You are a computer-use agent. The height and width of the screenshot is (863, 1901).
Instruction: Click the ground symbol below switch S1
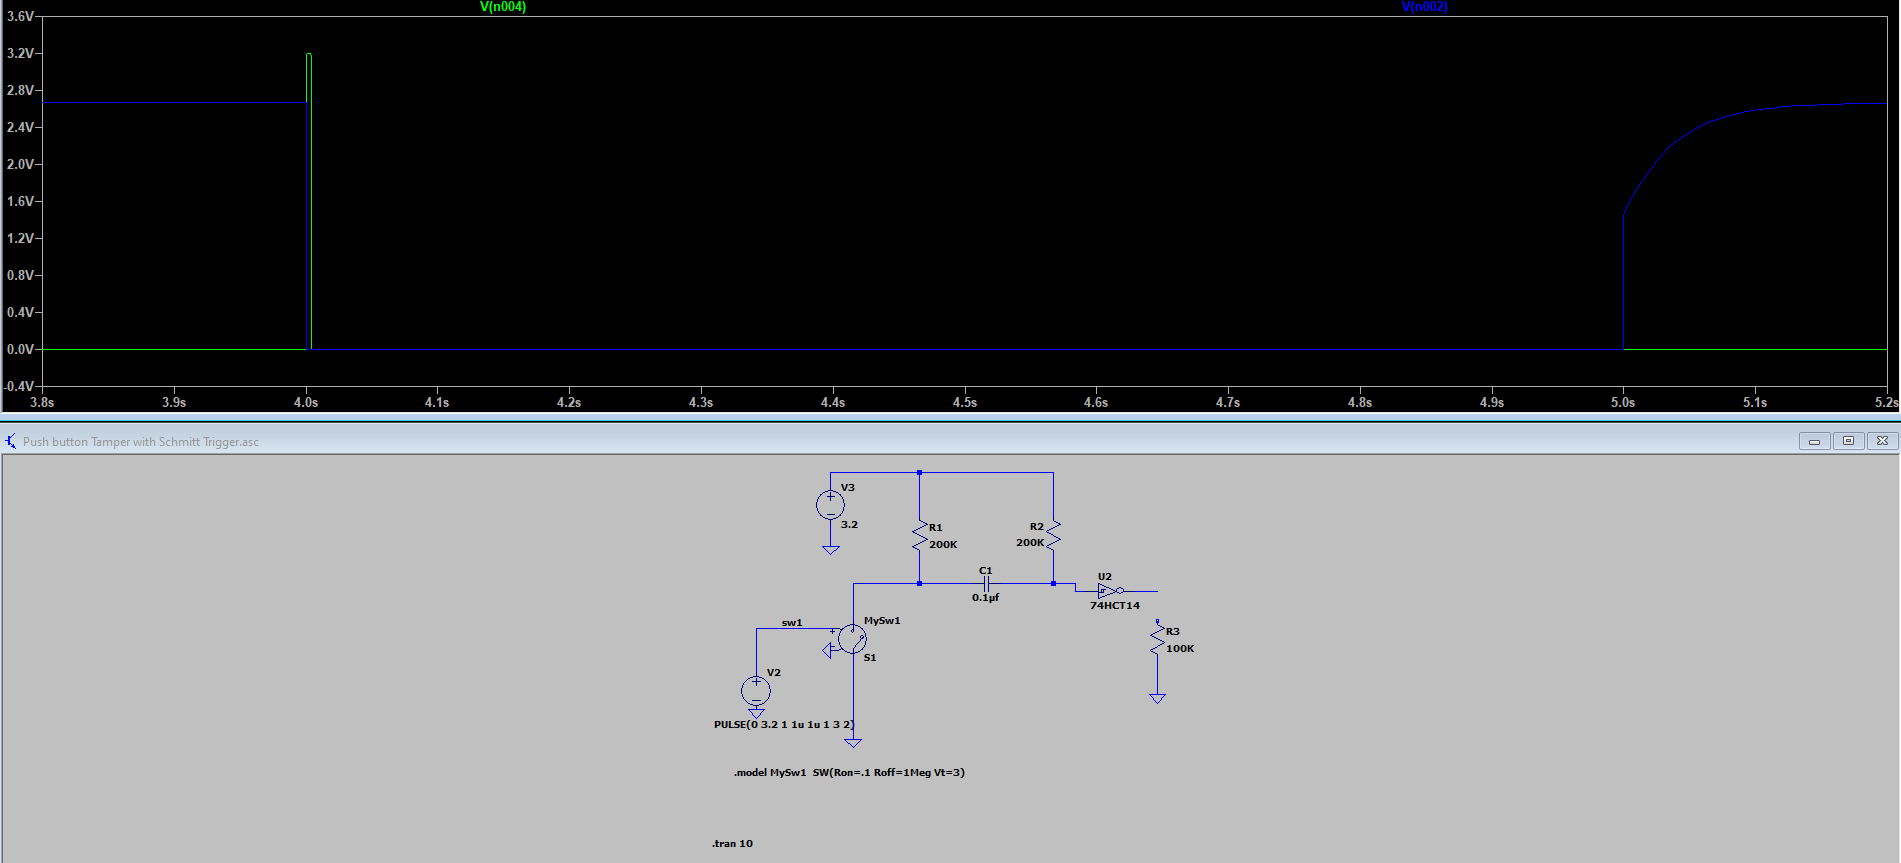853,743
